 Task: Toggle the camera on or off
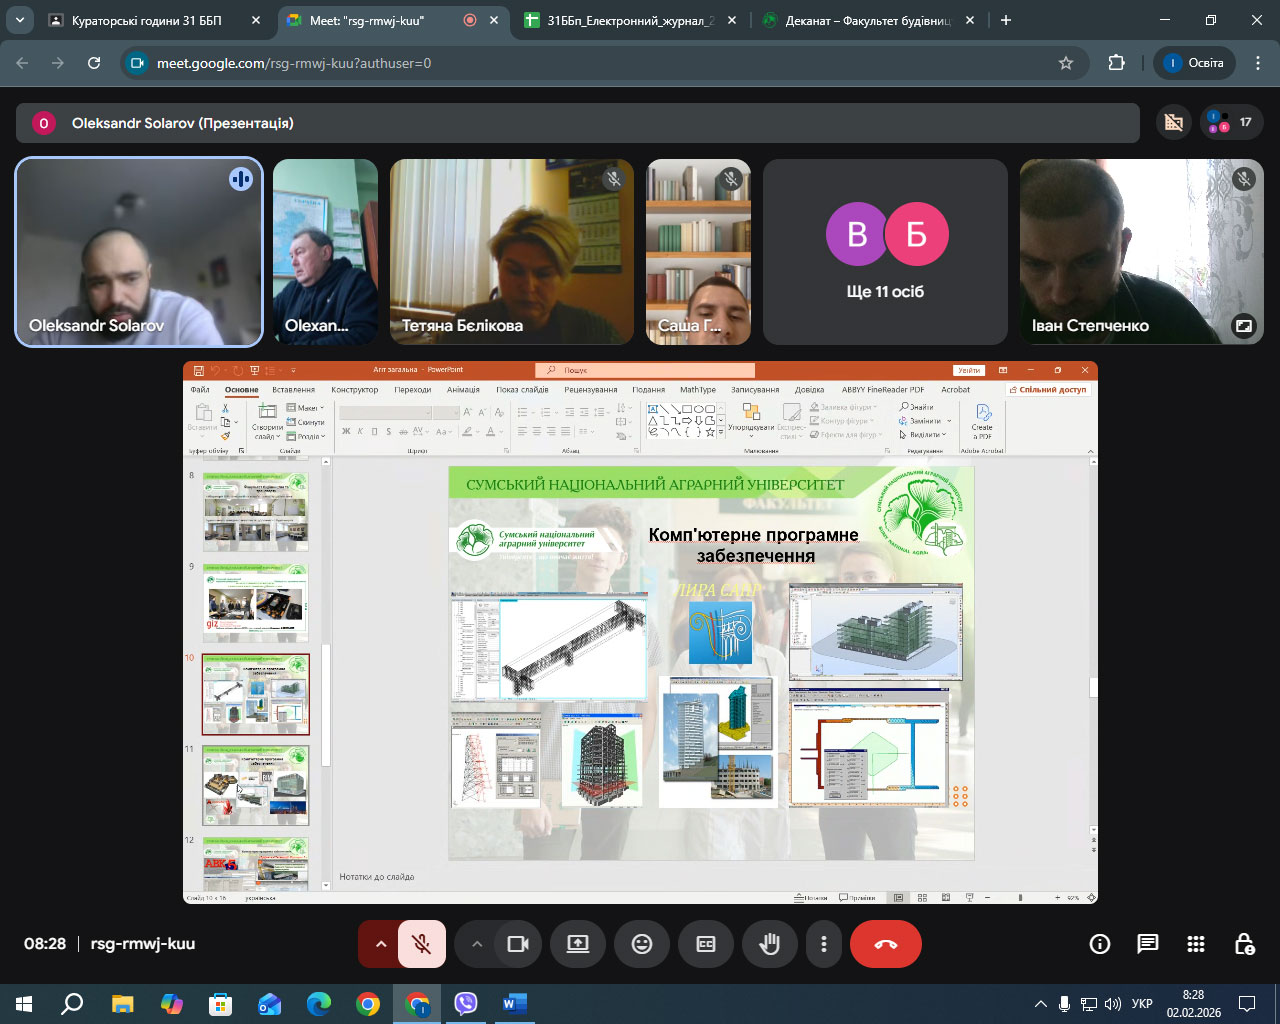[518, 944]
